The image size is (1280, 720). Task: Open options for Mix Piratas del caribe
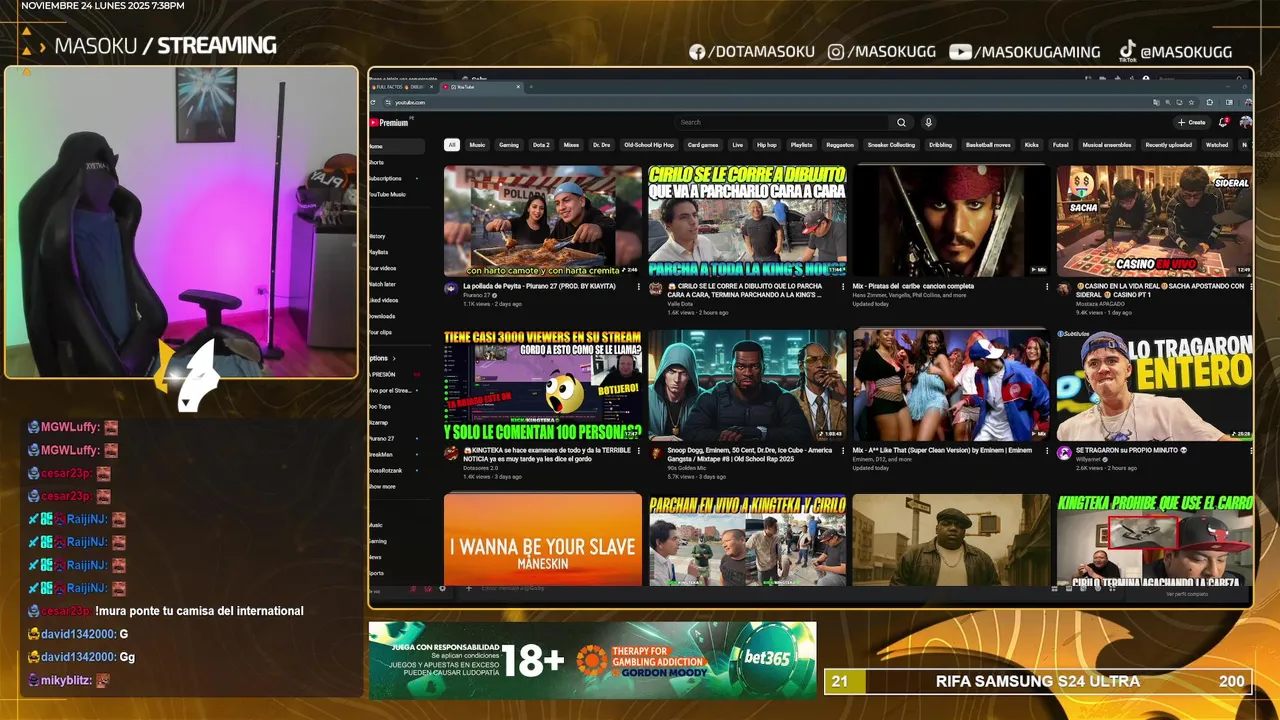1047,286
